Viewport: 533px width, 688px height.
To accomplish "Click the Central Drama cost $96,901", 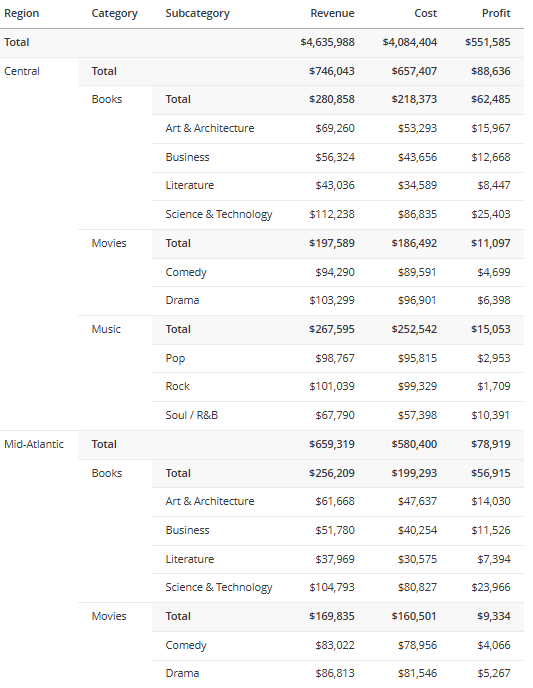I will tap(417, 300).
